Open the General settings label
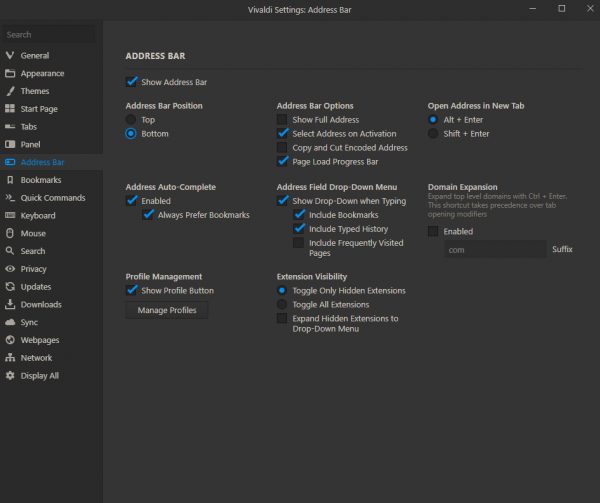The height and width of the screenshot is (503, 600). click(x=35, y=55)
